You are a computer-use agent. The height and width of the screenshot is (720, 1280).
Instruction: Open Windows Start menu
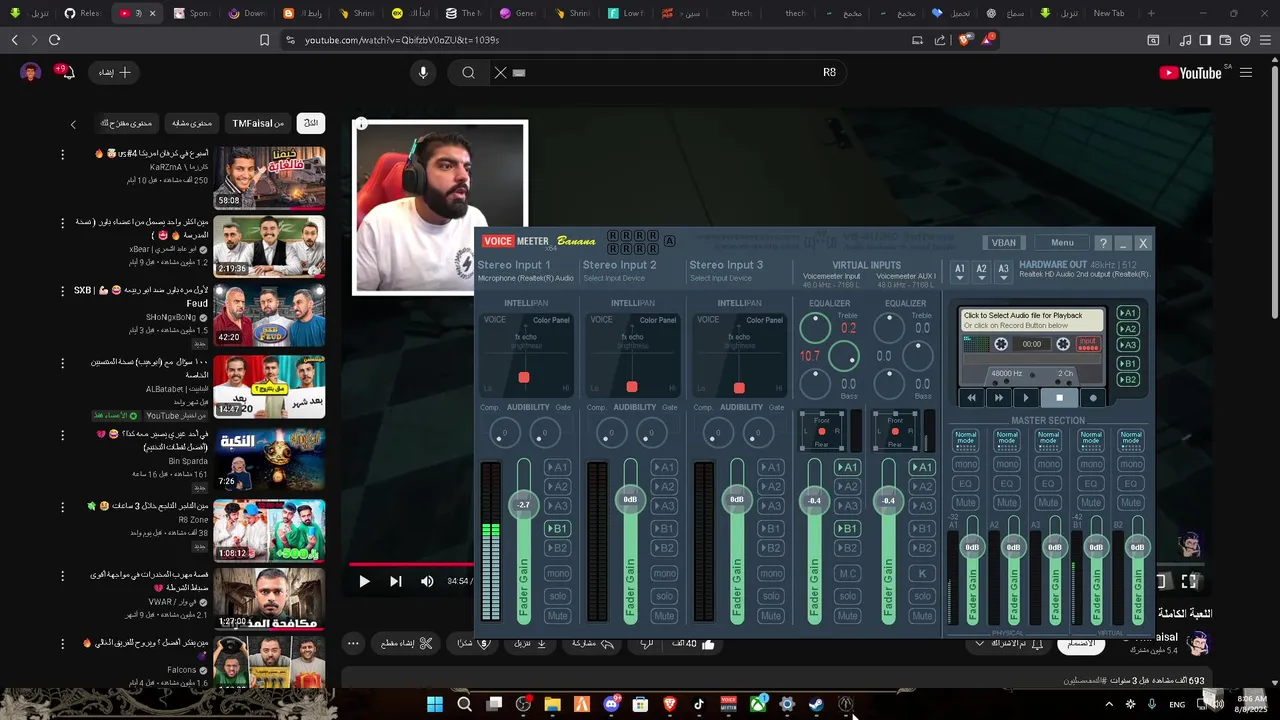coord(435,704)
